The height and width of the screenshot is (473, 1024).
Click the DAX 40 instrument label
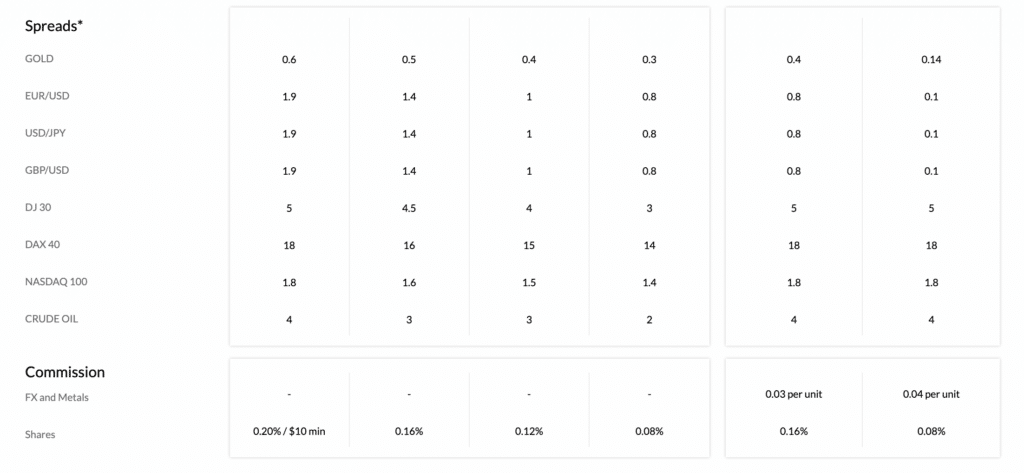[42, 245]
